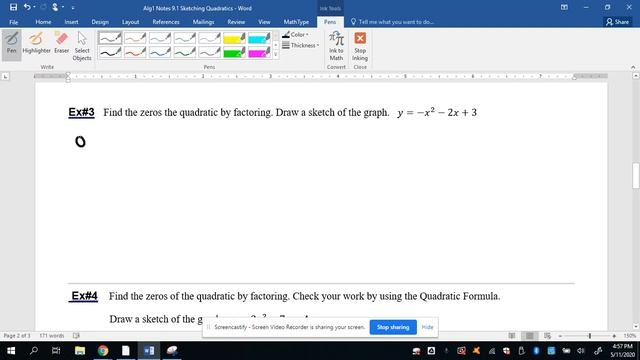Viewport: 640px width, 360px height.
Task: Save the document using the floppy disk icon
Action: (x=13, y=7)
